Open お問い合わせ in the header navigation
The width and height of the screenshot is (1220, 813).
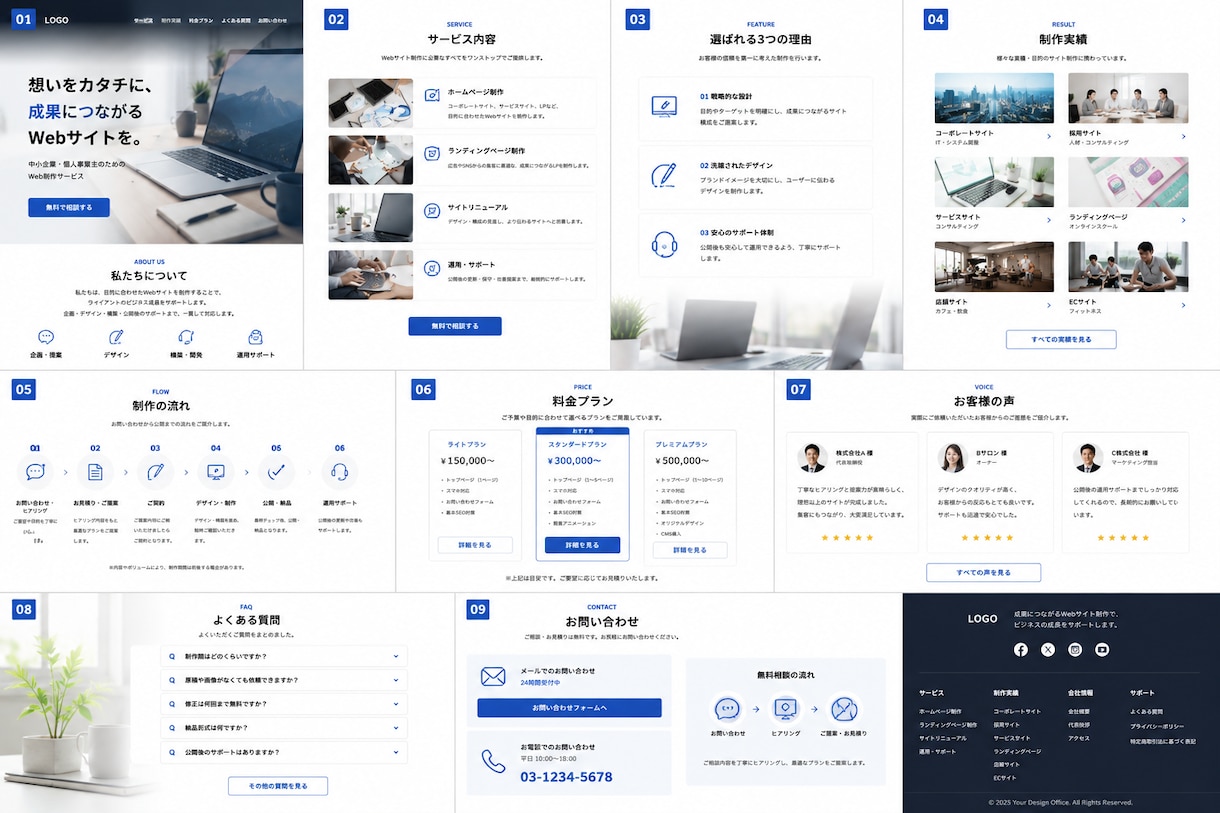(272, 20)
